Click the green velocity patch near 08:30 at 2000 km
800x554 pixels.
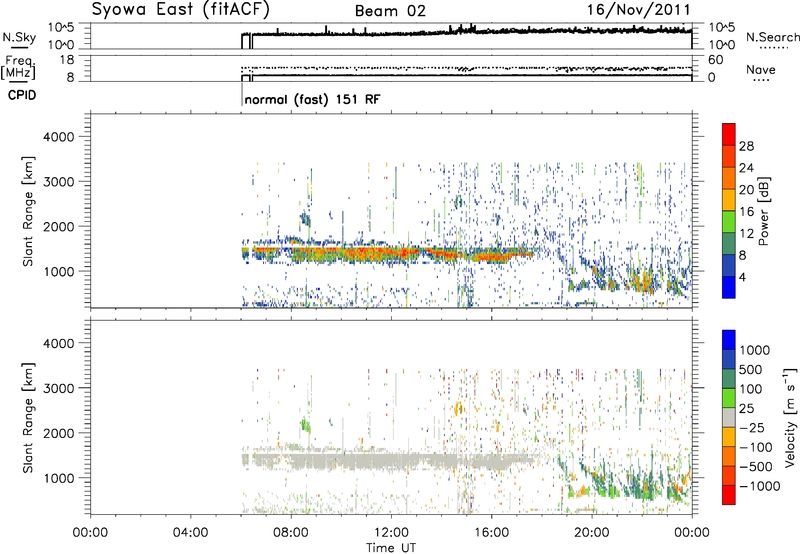(x=305, y=424)
